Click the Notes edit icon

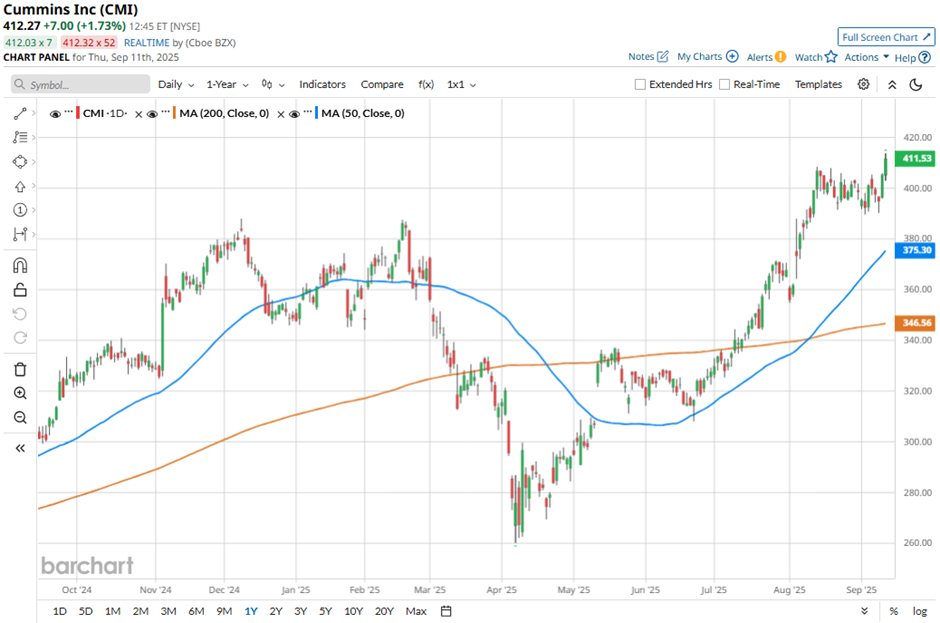pyautogui.click(x=662, y=56)
